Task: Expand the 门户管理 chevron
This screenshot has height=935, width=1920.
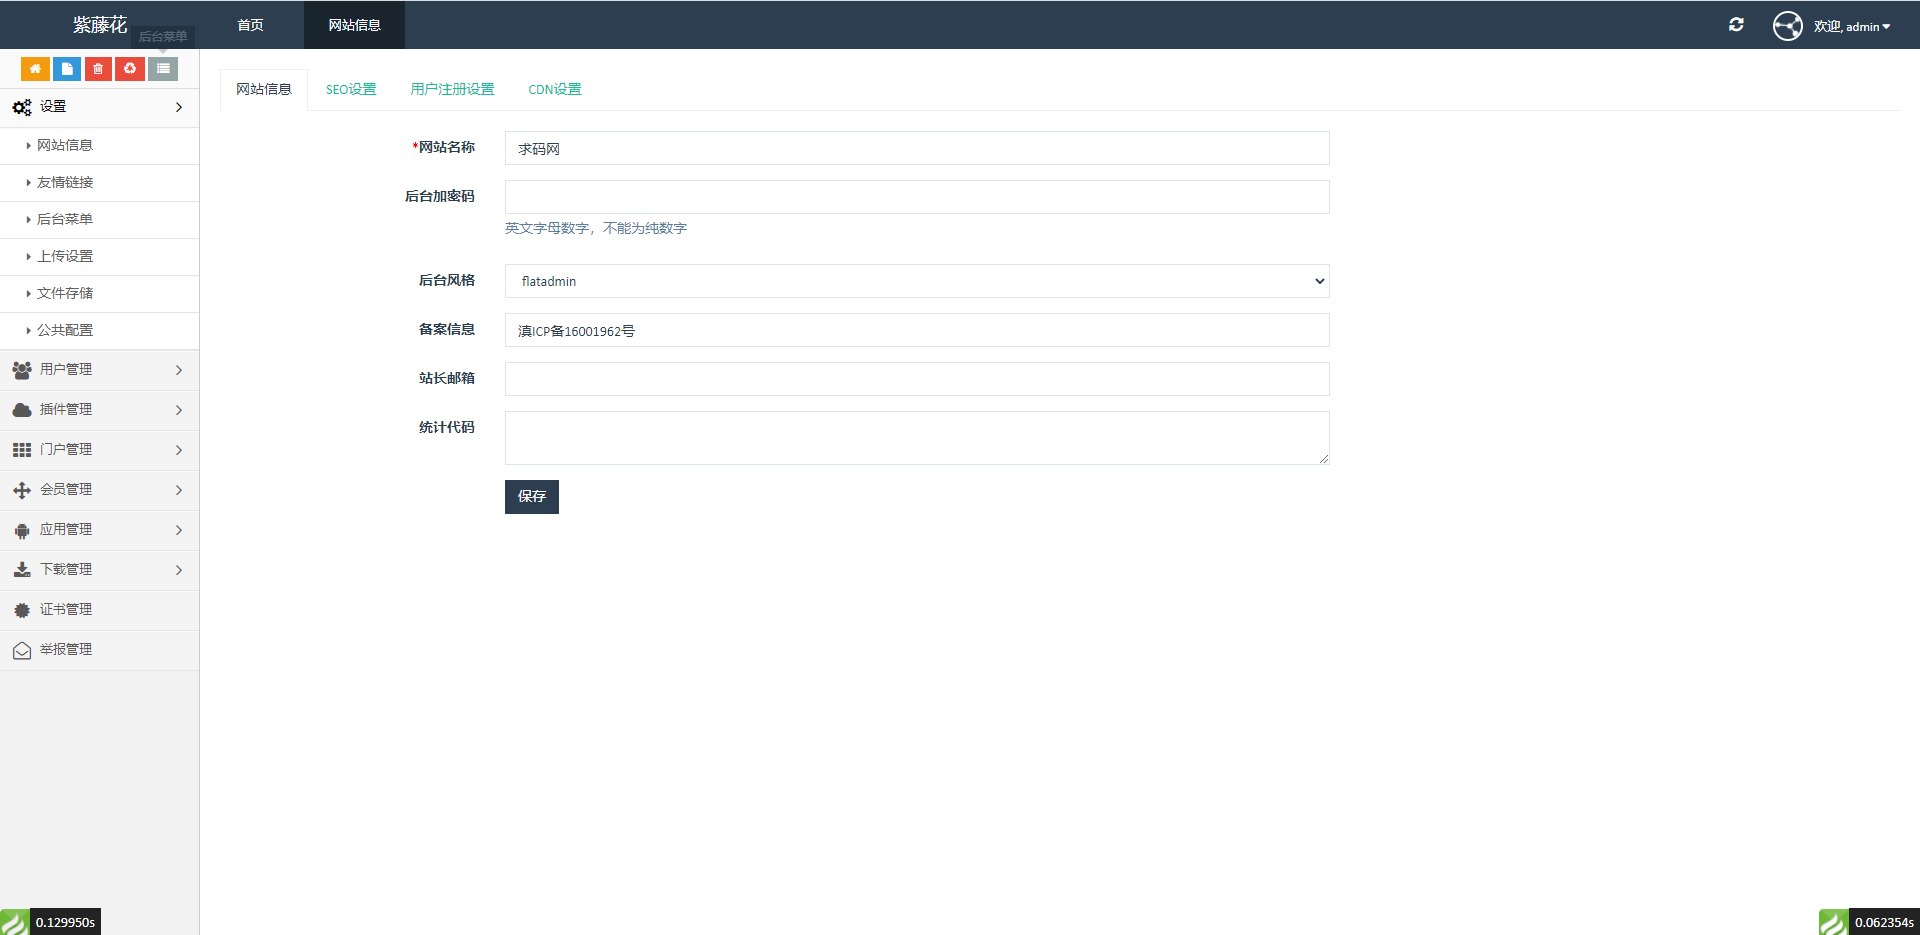Action: click(179, 450)
